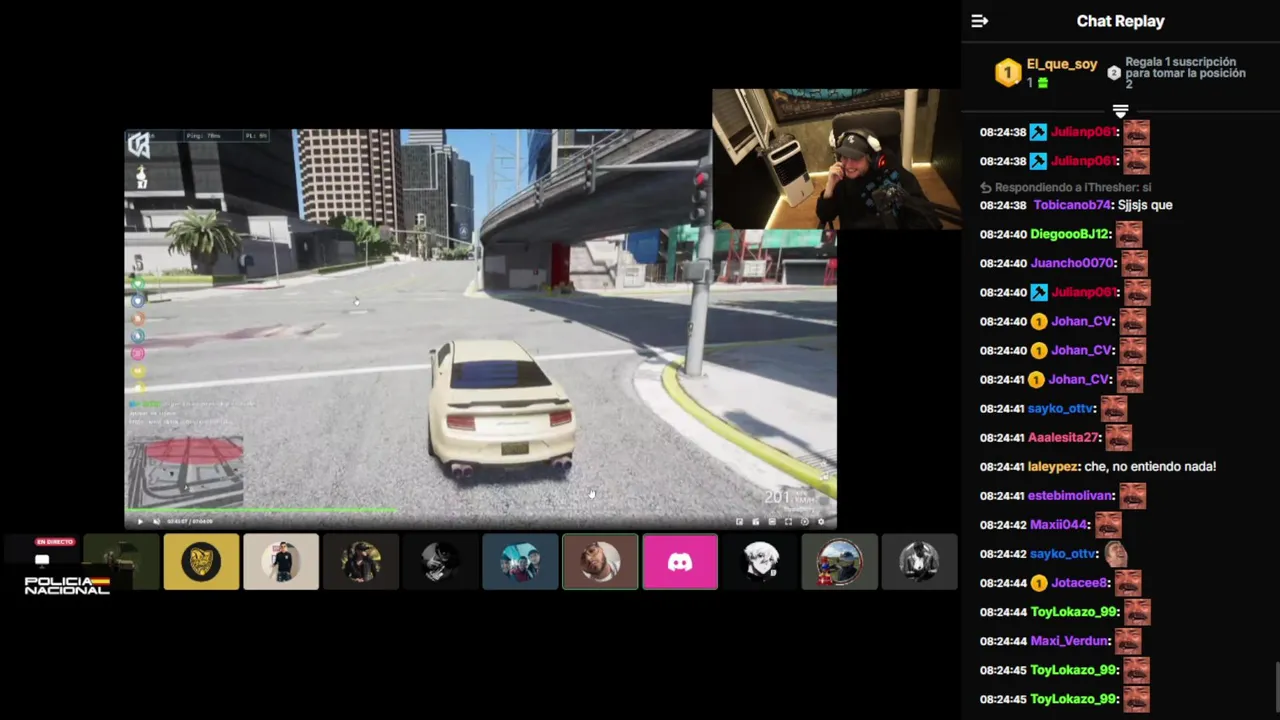Click the grey position 2 badge
Screen dimensions: 1280x720
pos(1114,73)
